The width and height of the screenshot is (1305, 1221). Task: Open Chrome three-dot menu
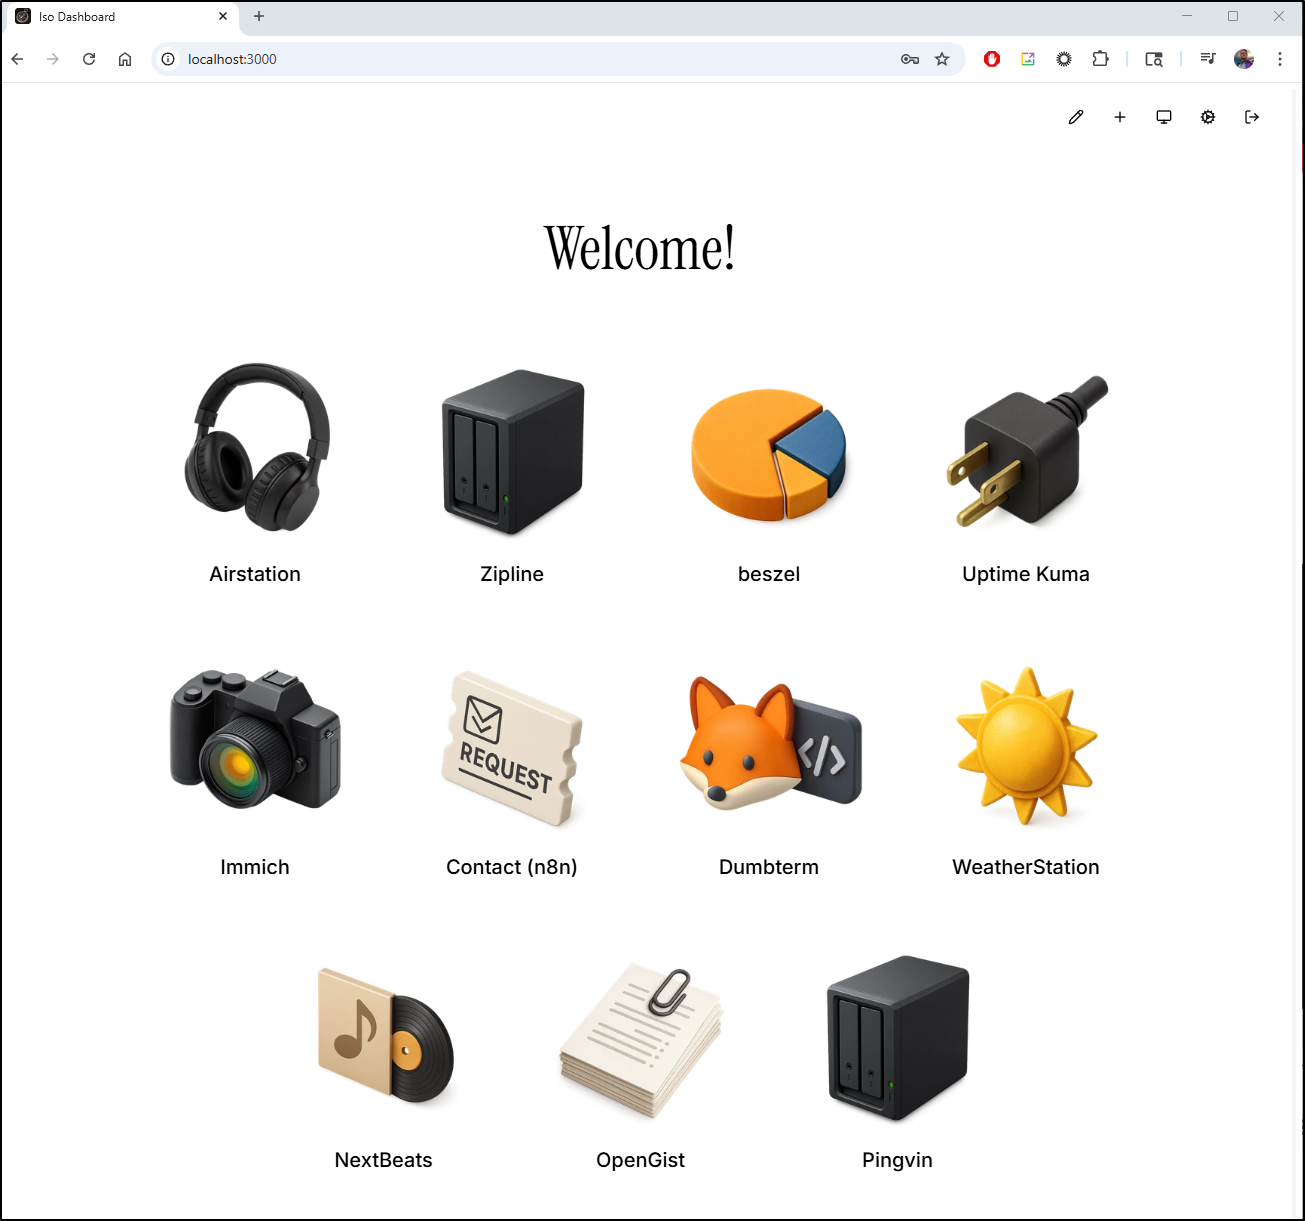[x=1280, y=59]
